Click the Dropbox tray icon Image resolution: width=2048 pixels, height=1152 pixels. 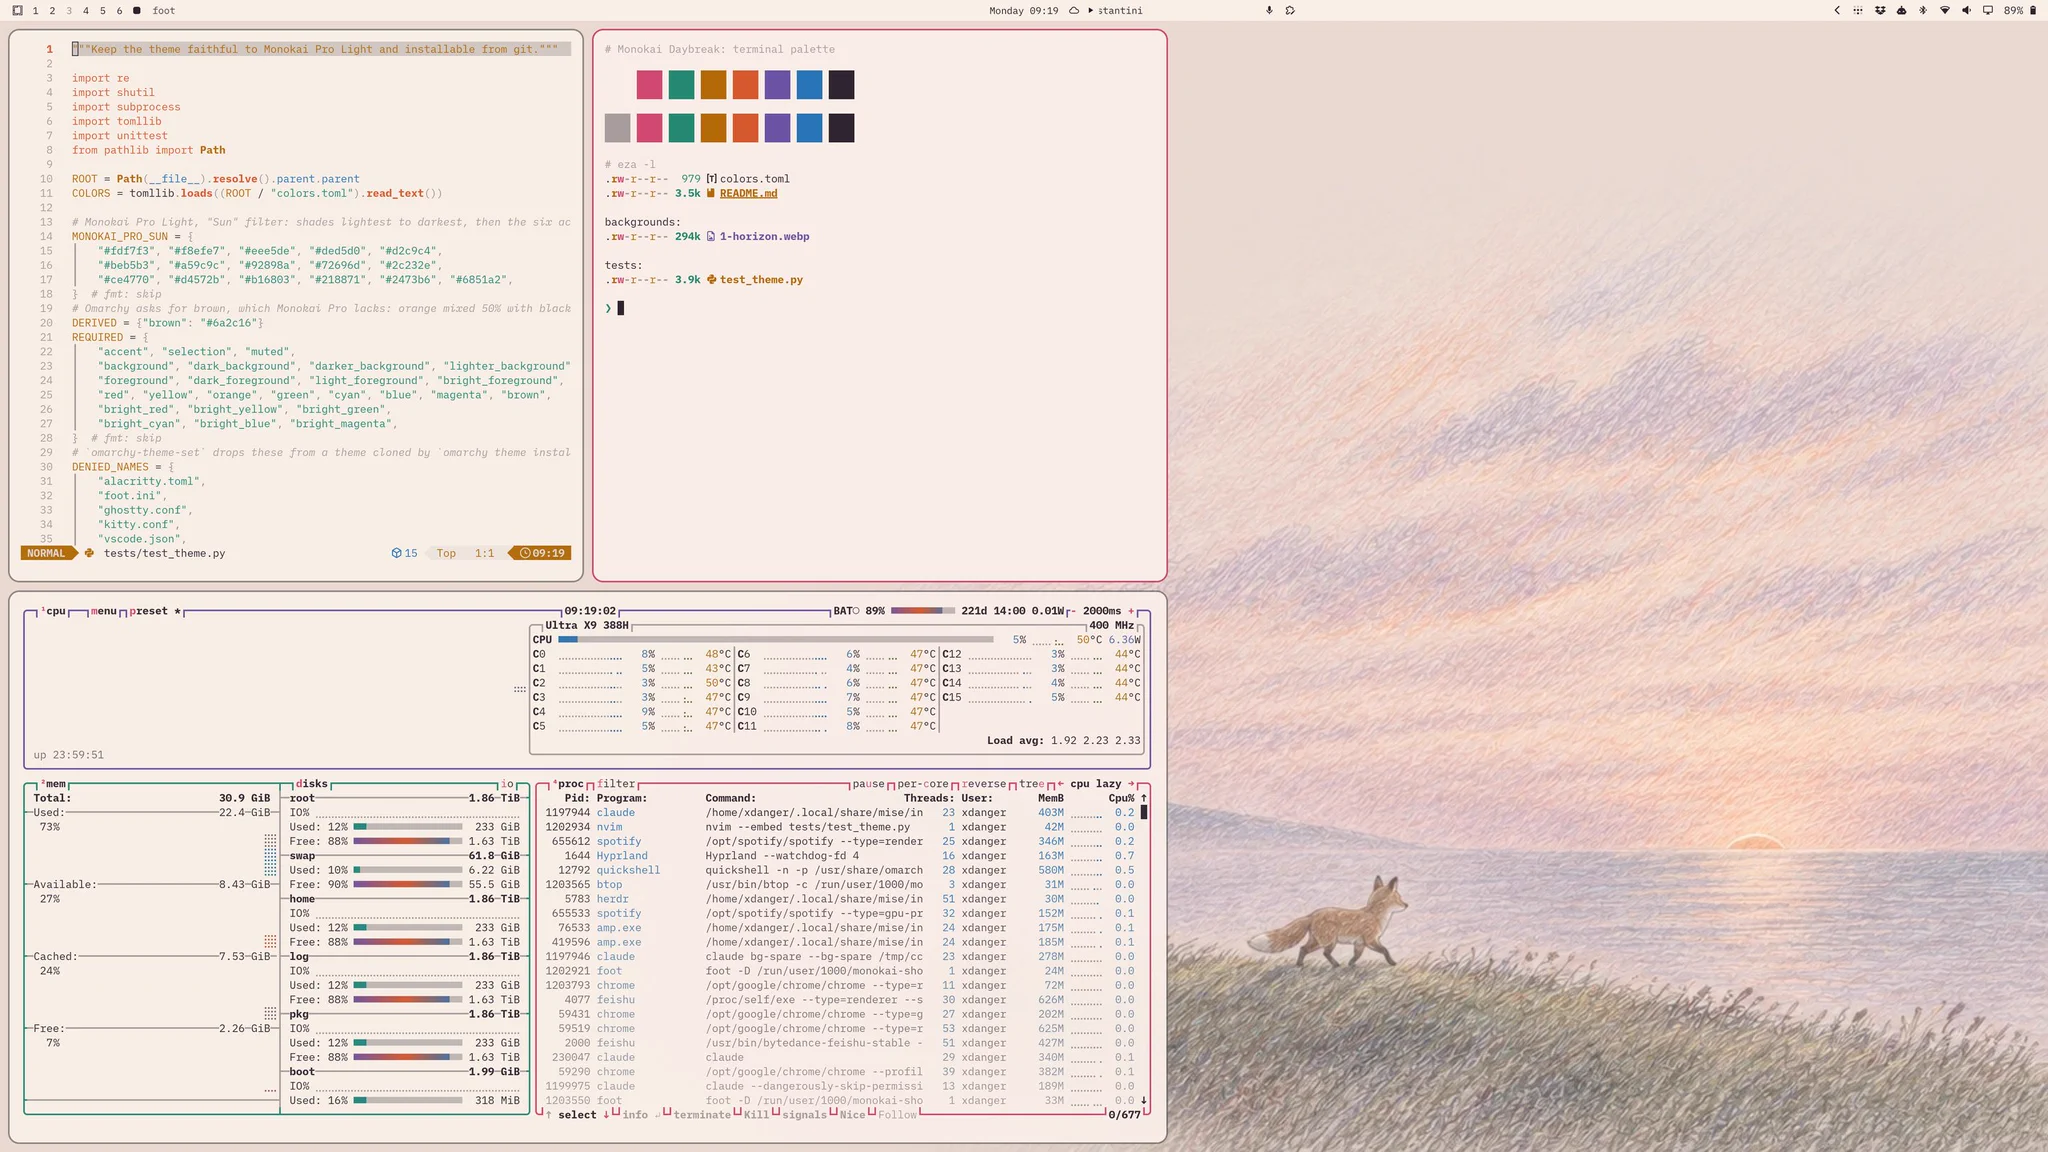[x=1880, y=11]
